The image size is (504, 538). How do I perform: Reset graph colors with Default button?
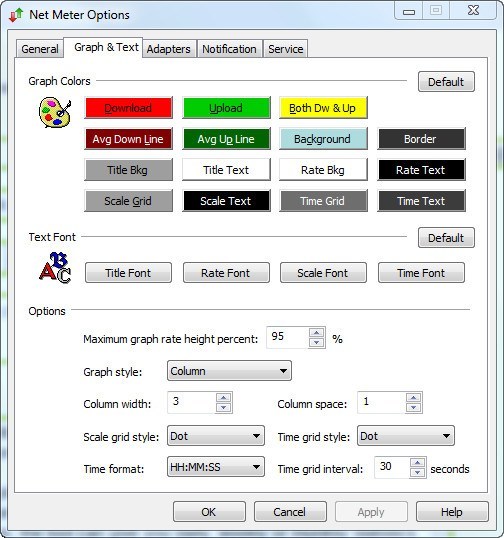[x=446, y=82]
